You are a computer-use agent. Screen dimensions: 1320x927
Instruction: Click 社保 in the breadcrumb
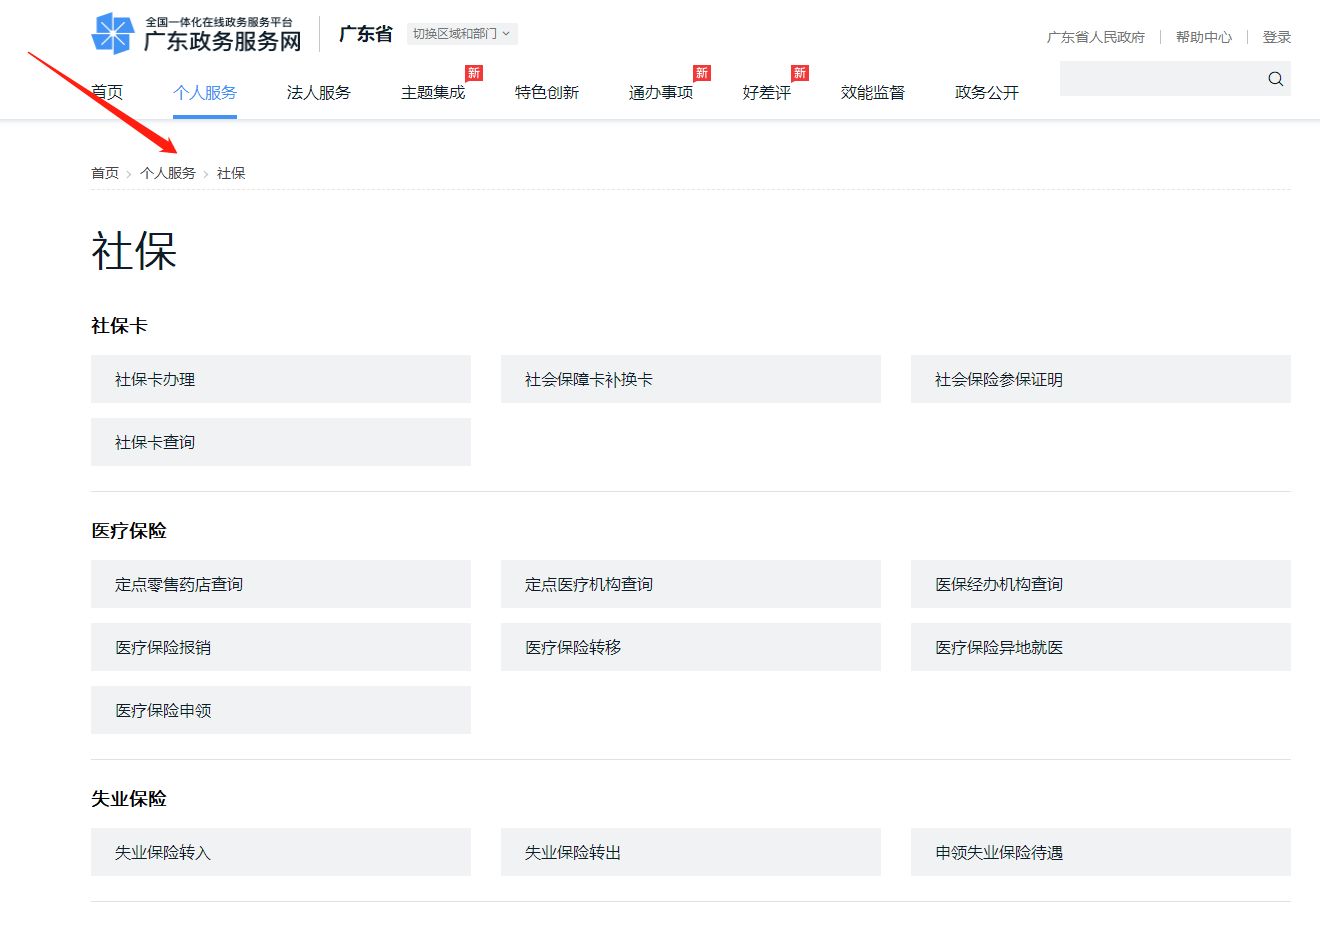tap(231, 173)
